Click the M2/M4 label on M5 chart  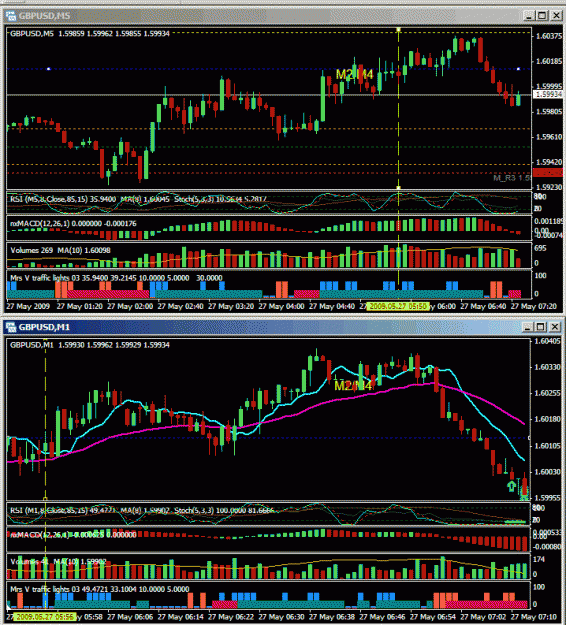pos(354,75)
